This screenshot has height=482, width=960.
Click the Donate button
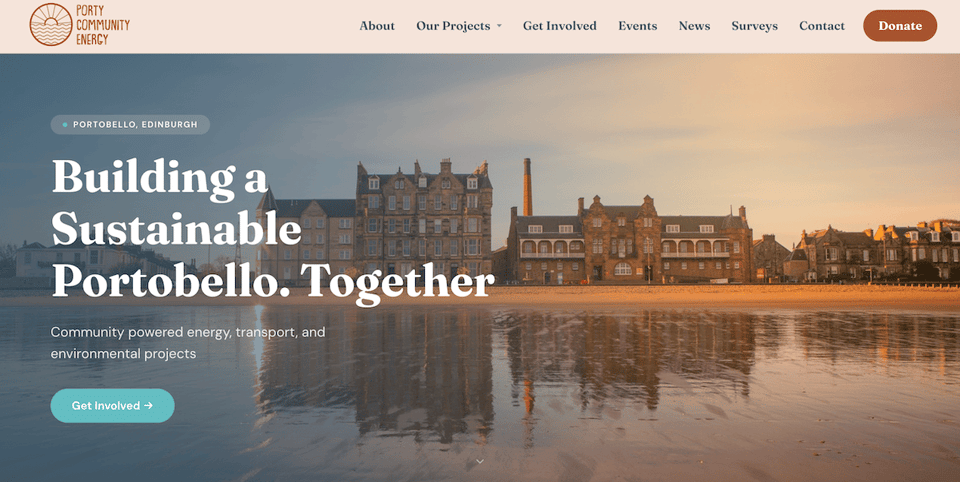900,26
